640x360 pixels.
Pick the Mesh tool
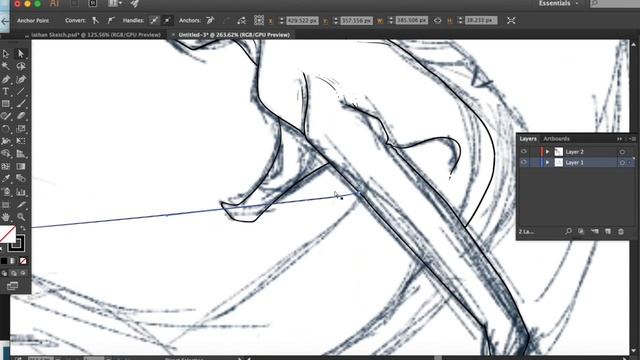(x=6, y=167)
